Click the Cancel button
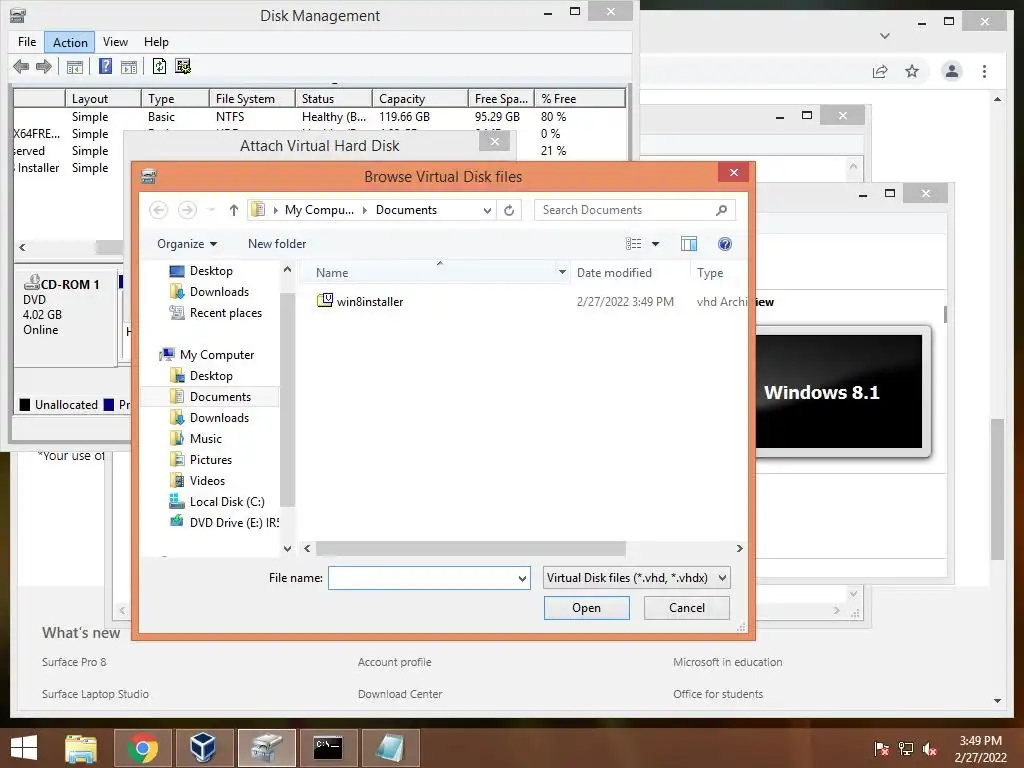The height and width of the screenshot is (768, 1024). point(687,608)
